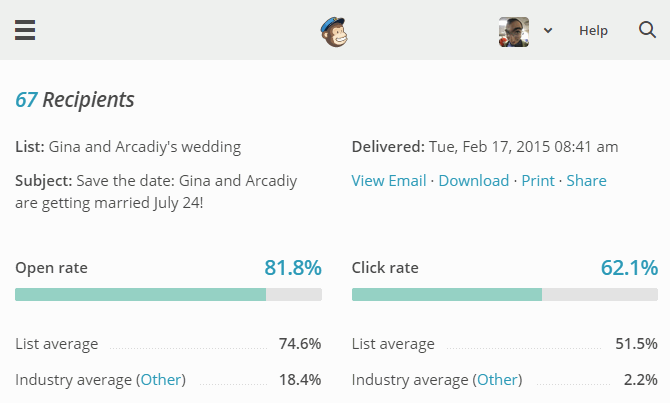Select the Print link

(538, 181)
